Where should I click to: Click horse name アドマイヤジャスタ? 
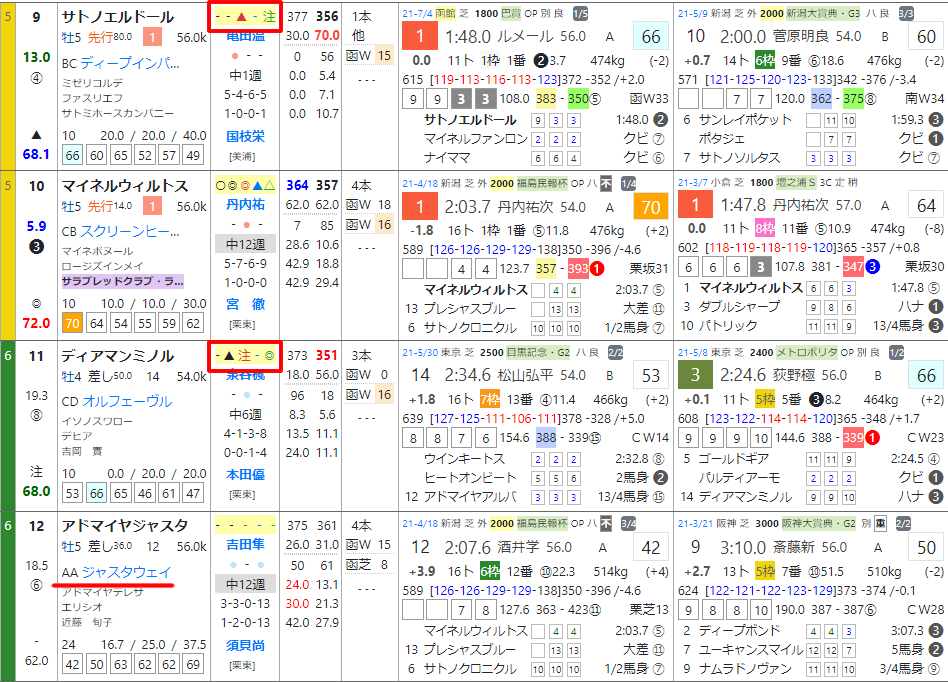(125, 526)
